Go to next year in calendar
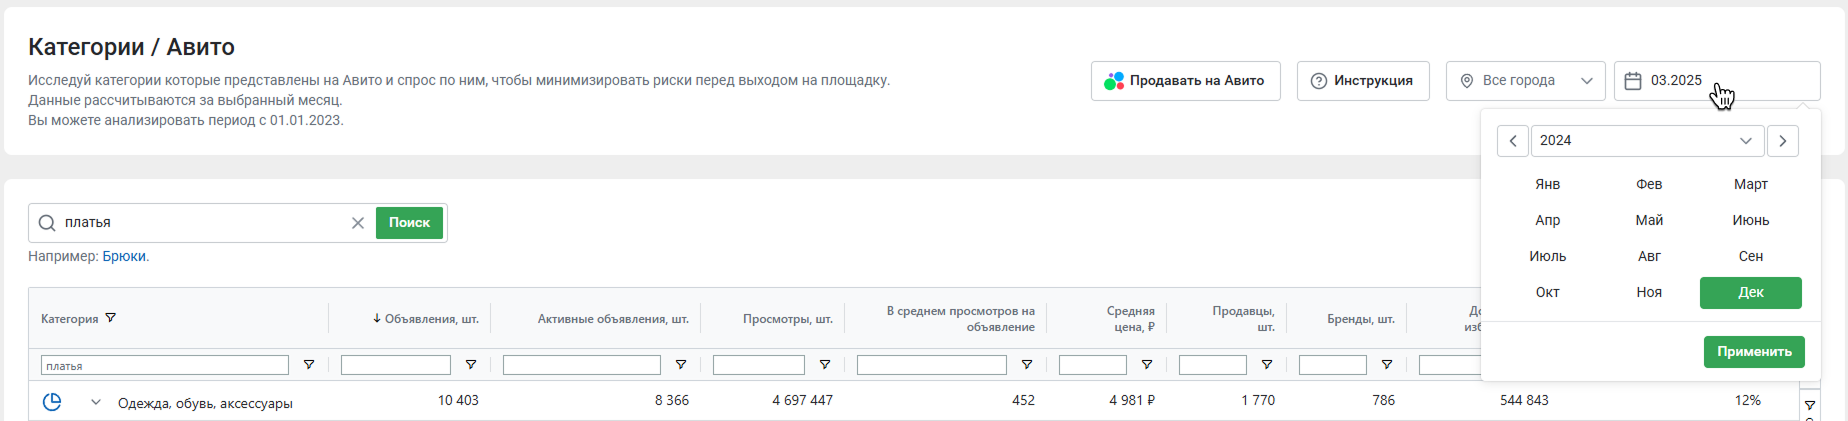Viewport: 1848px width, 421px height. click(x=1783, y=141)
